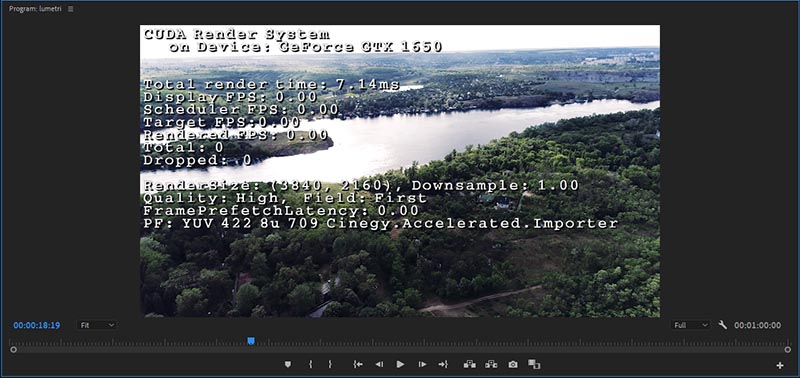This screenshot has height=378, width=800.
Task: Export a frame with the camera icon
Action: [513, 364]
